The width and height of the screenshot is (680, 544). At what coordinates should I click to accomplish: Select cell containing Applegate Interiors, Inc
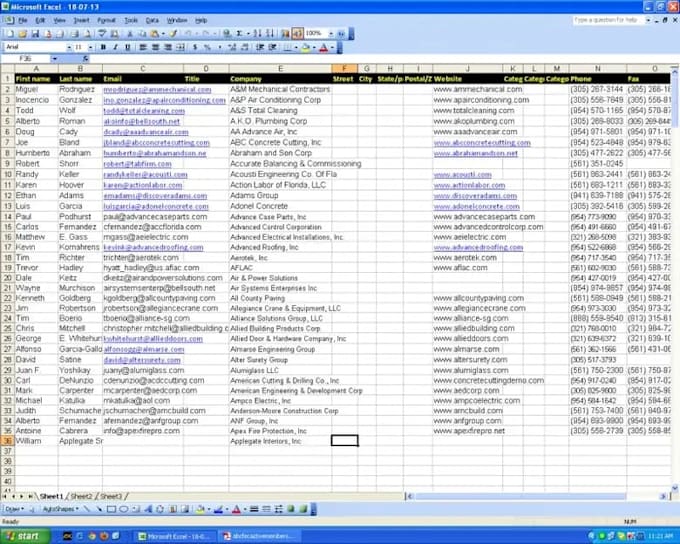point(280,441)
